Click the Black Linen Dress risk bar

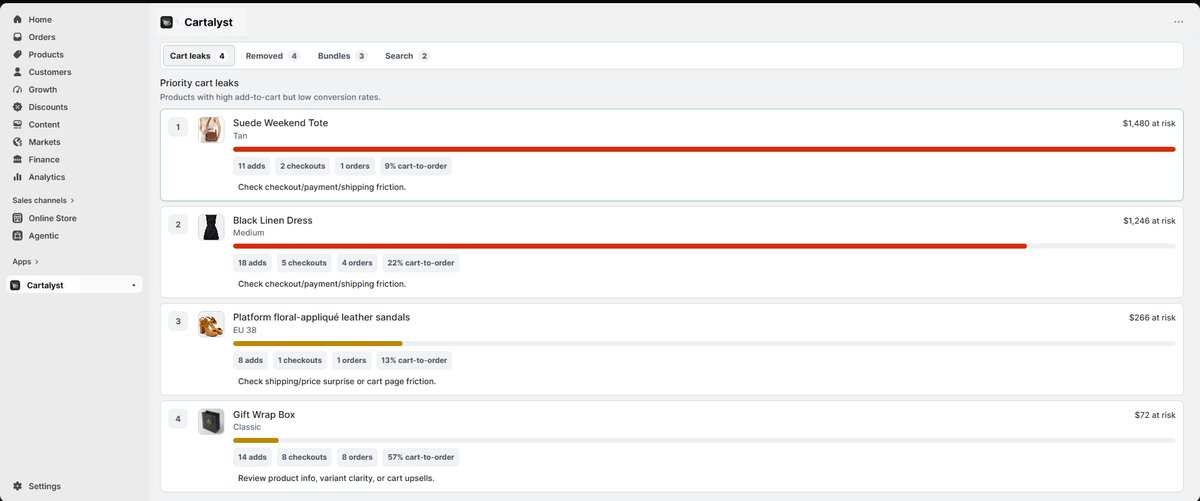(x=704, y=246)
